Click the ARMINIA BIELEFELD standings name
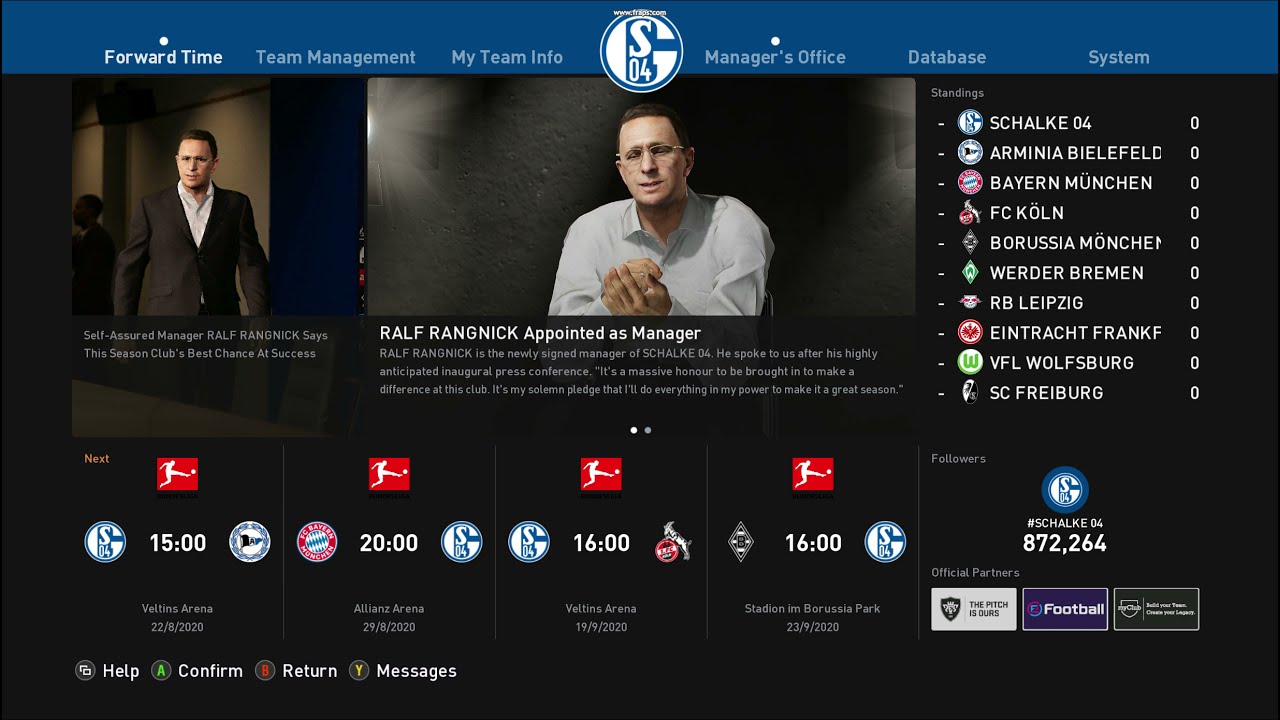The image size is (1280, 720). 1075,153
